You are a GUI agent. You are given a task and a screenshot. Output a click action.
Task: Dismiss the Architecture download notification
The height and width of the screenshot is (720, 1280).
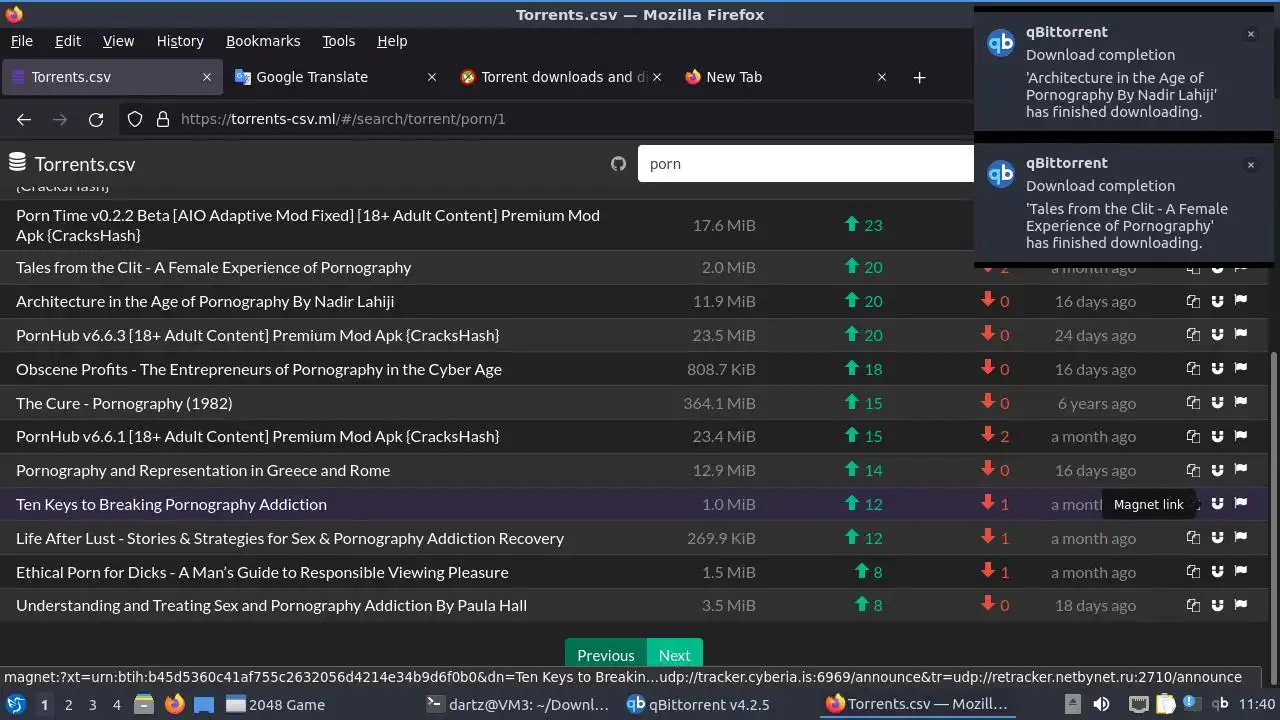[1250, 34]
